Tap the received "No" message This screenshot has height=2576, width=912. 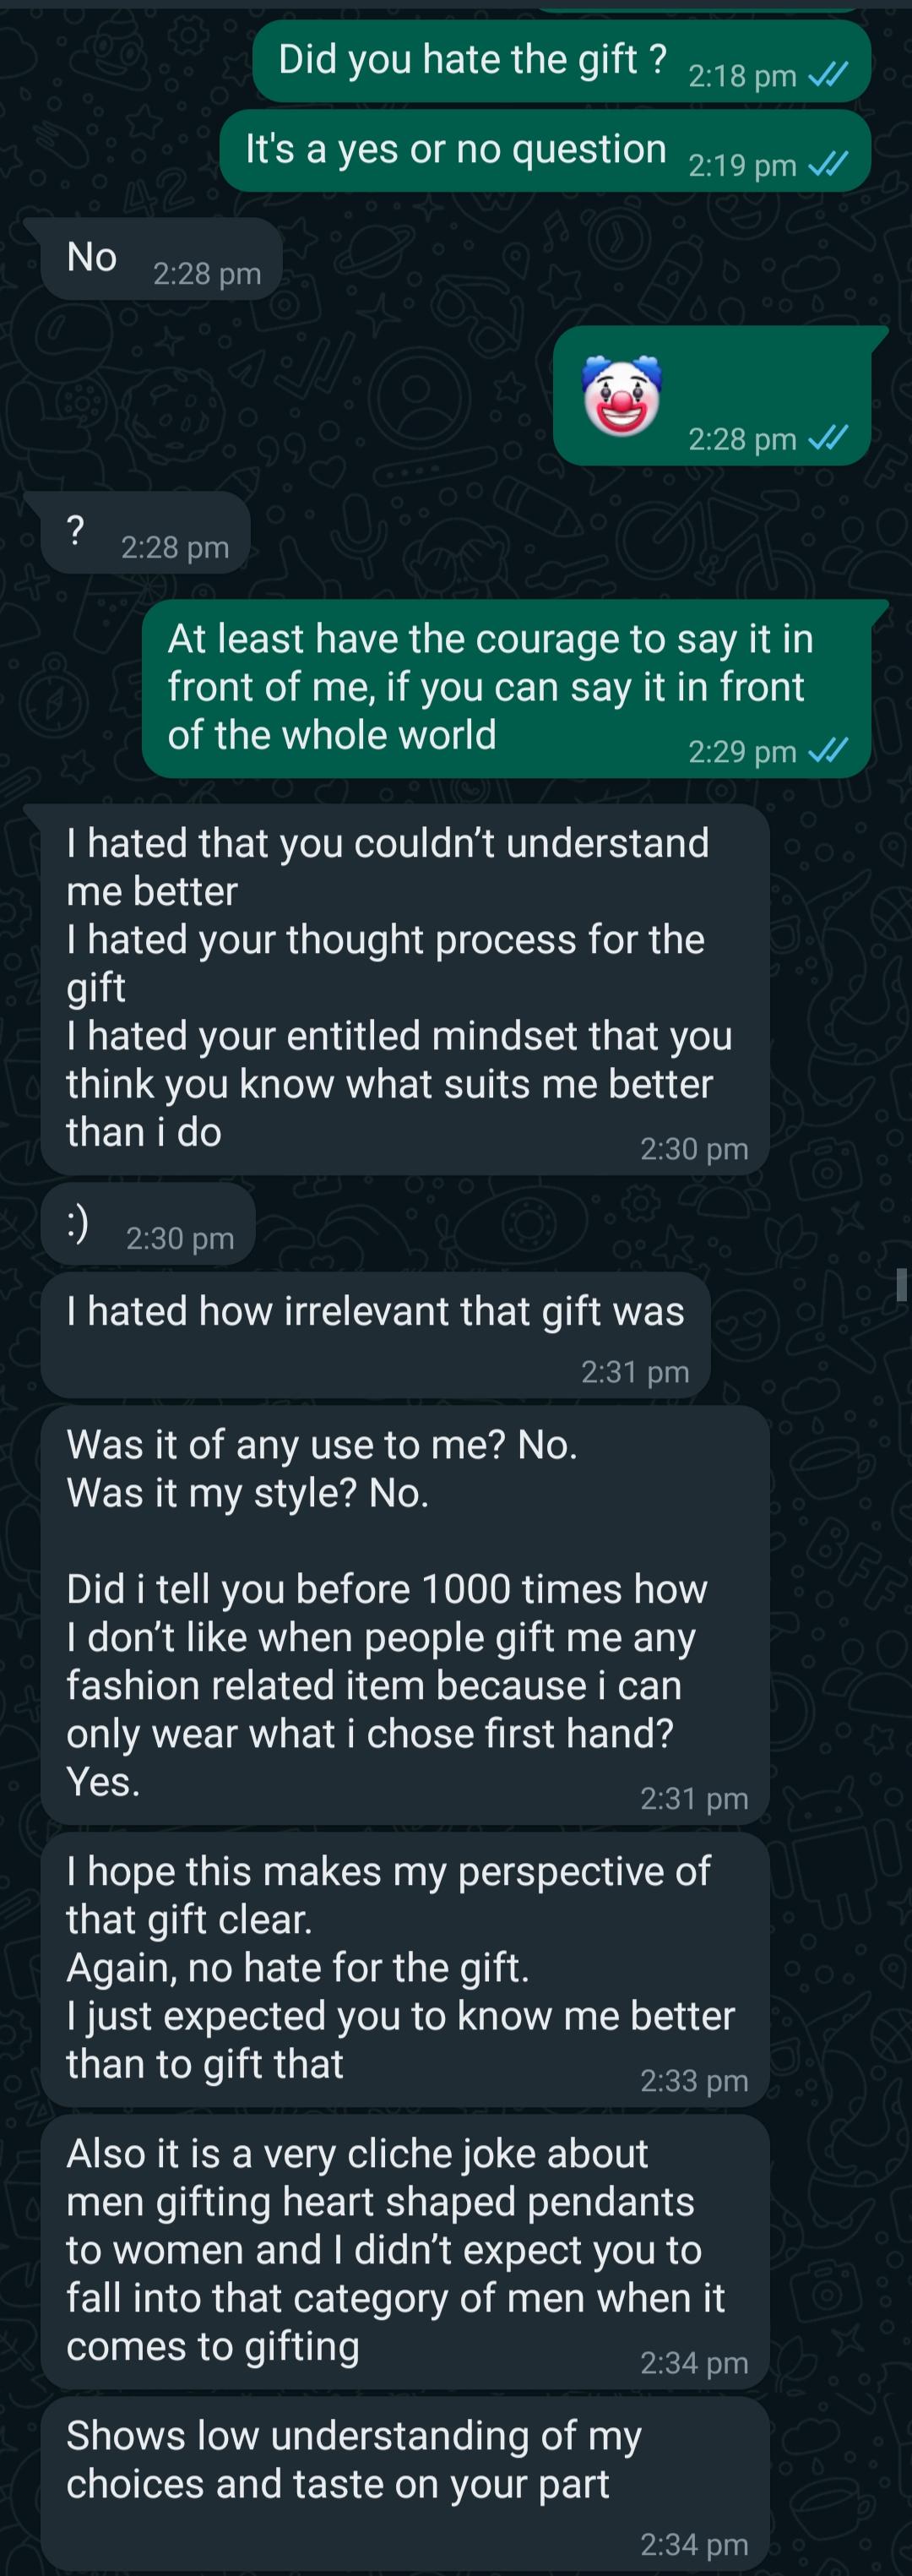[x=92, y=258]
